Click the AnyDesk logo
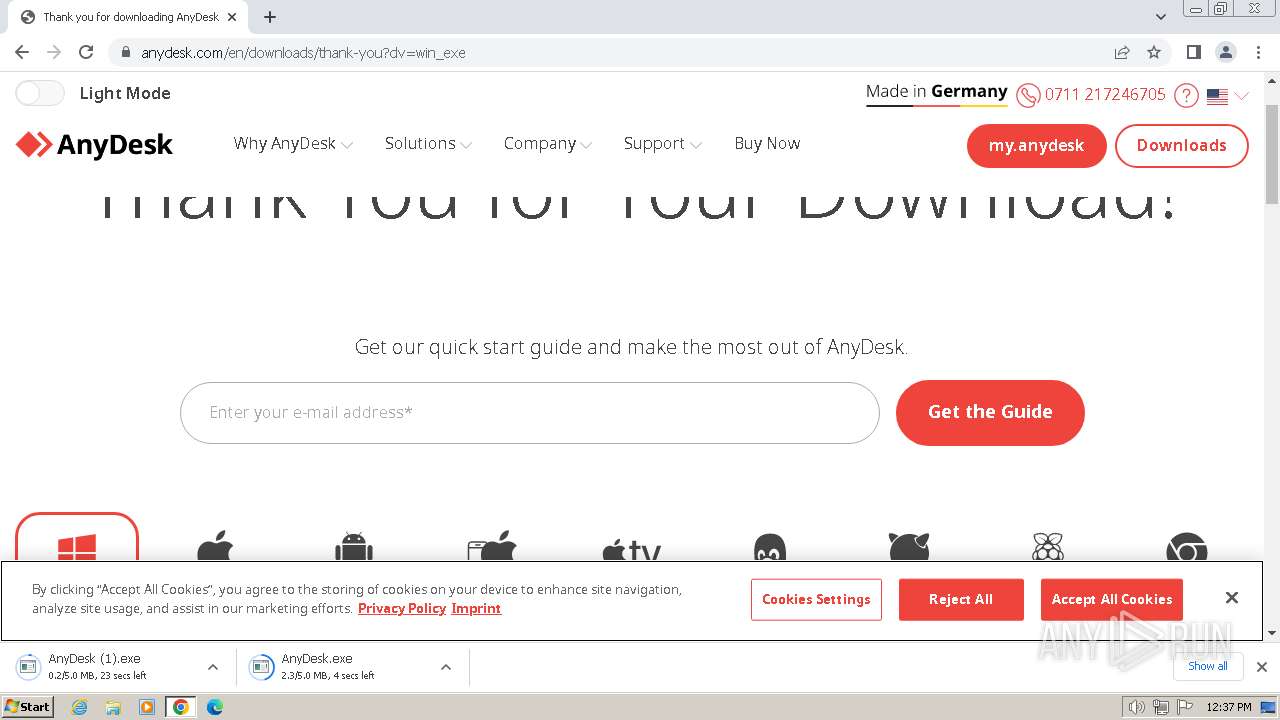 coord(94,145)
